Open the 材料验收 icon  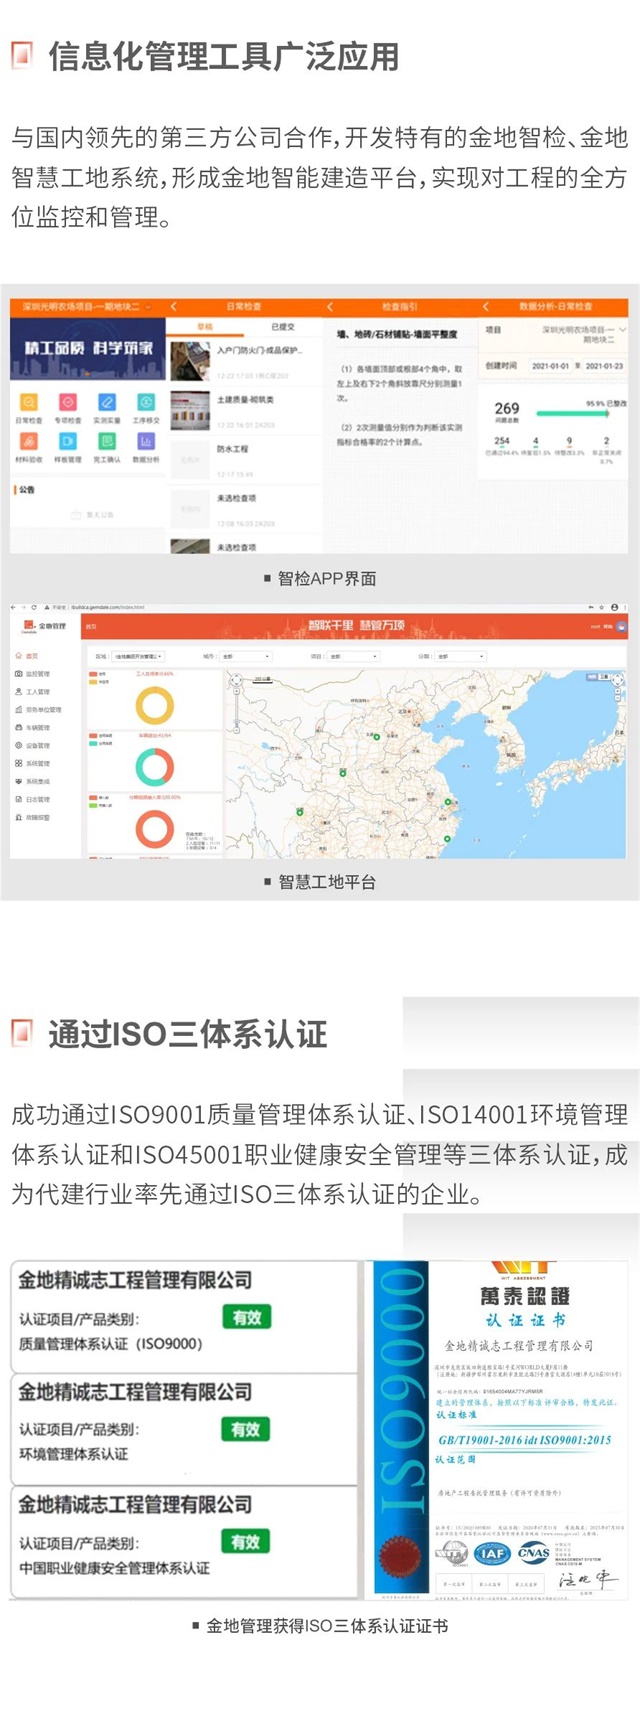click(x=28, y=442)
